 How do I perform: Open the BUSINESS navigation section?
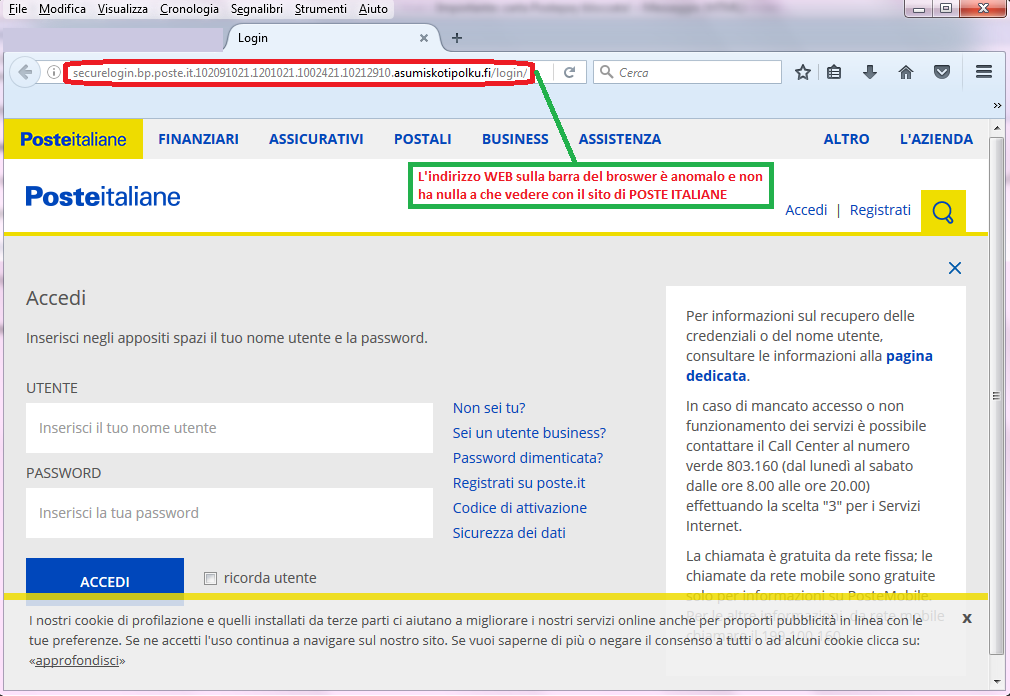pos(515,139)
